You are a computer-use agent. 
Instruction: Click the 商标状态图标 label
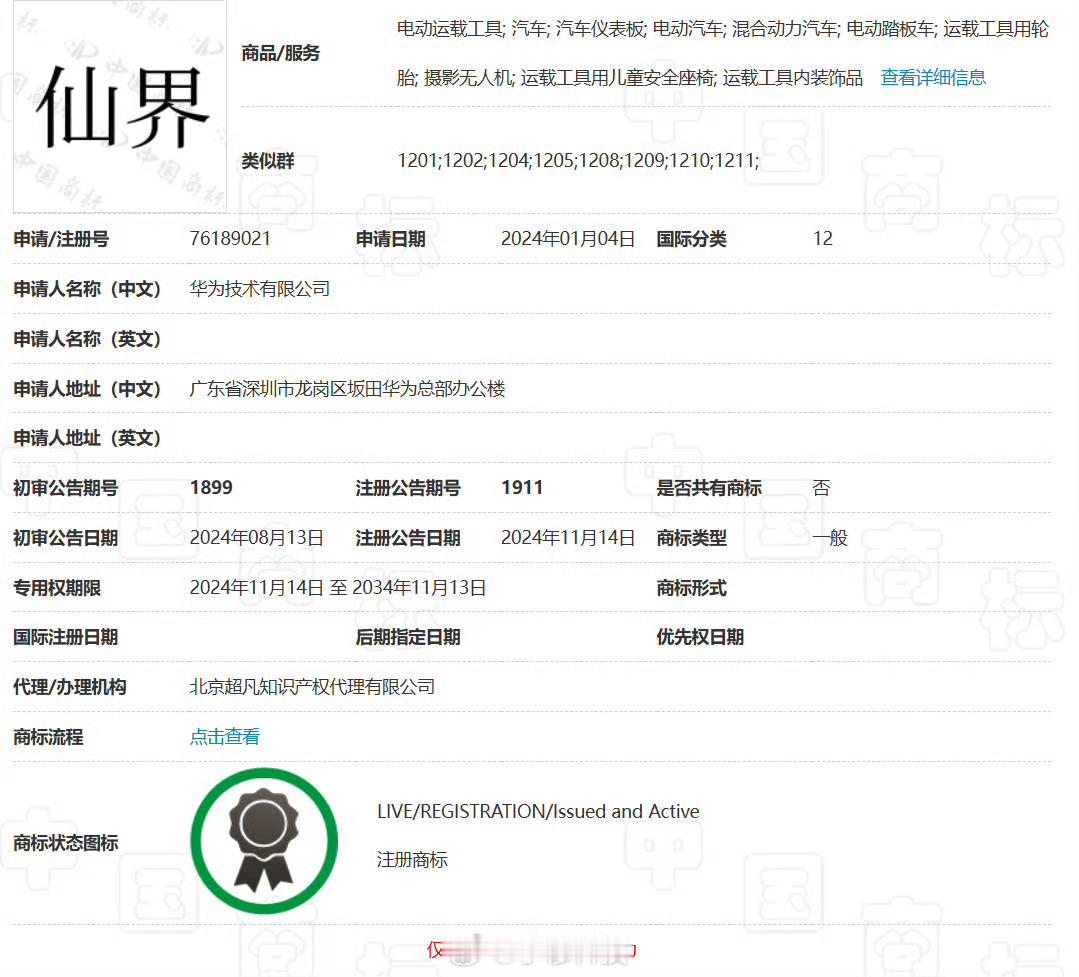point(65,843)
